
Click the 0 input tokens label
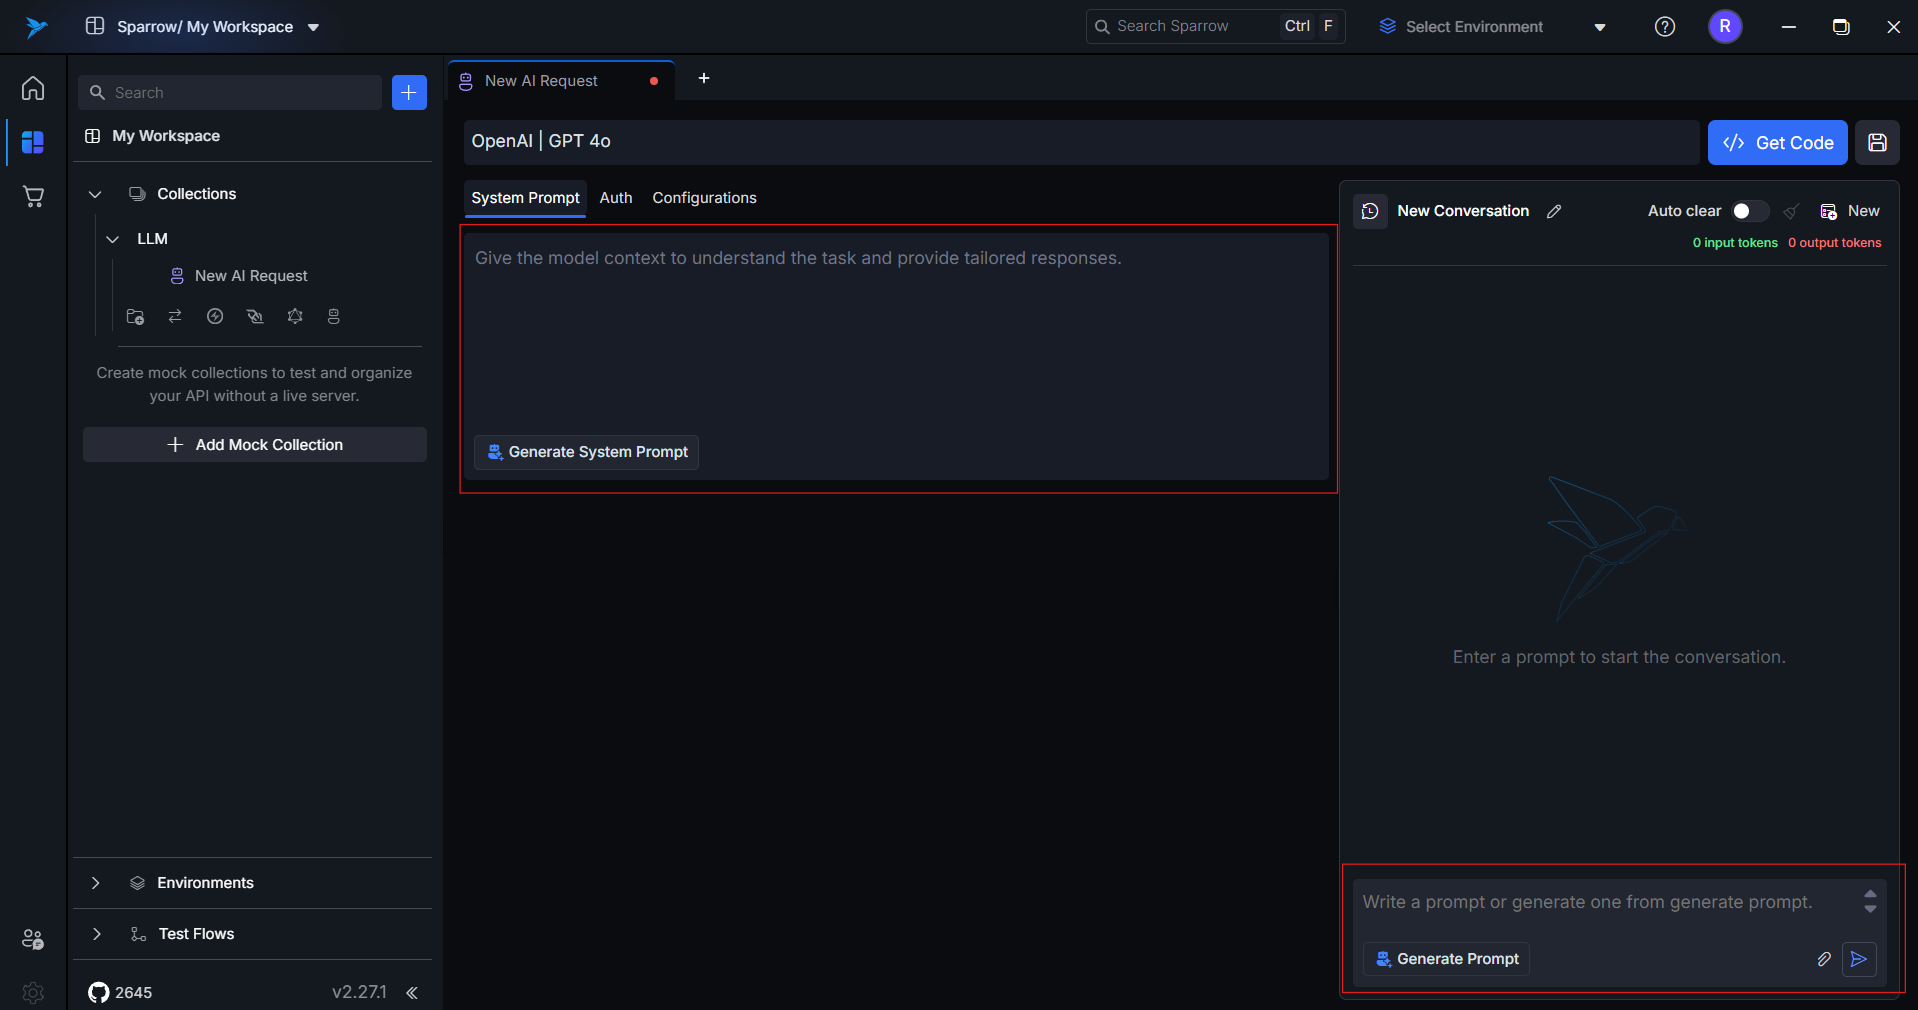pos(1735,243)
